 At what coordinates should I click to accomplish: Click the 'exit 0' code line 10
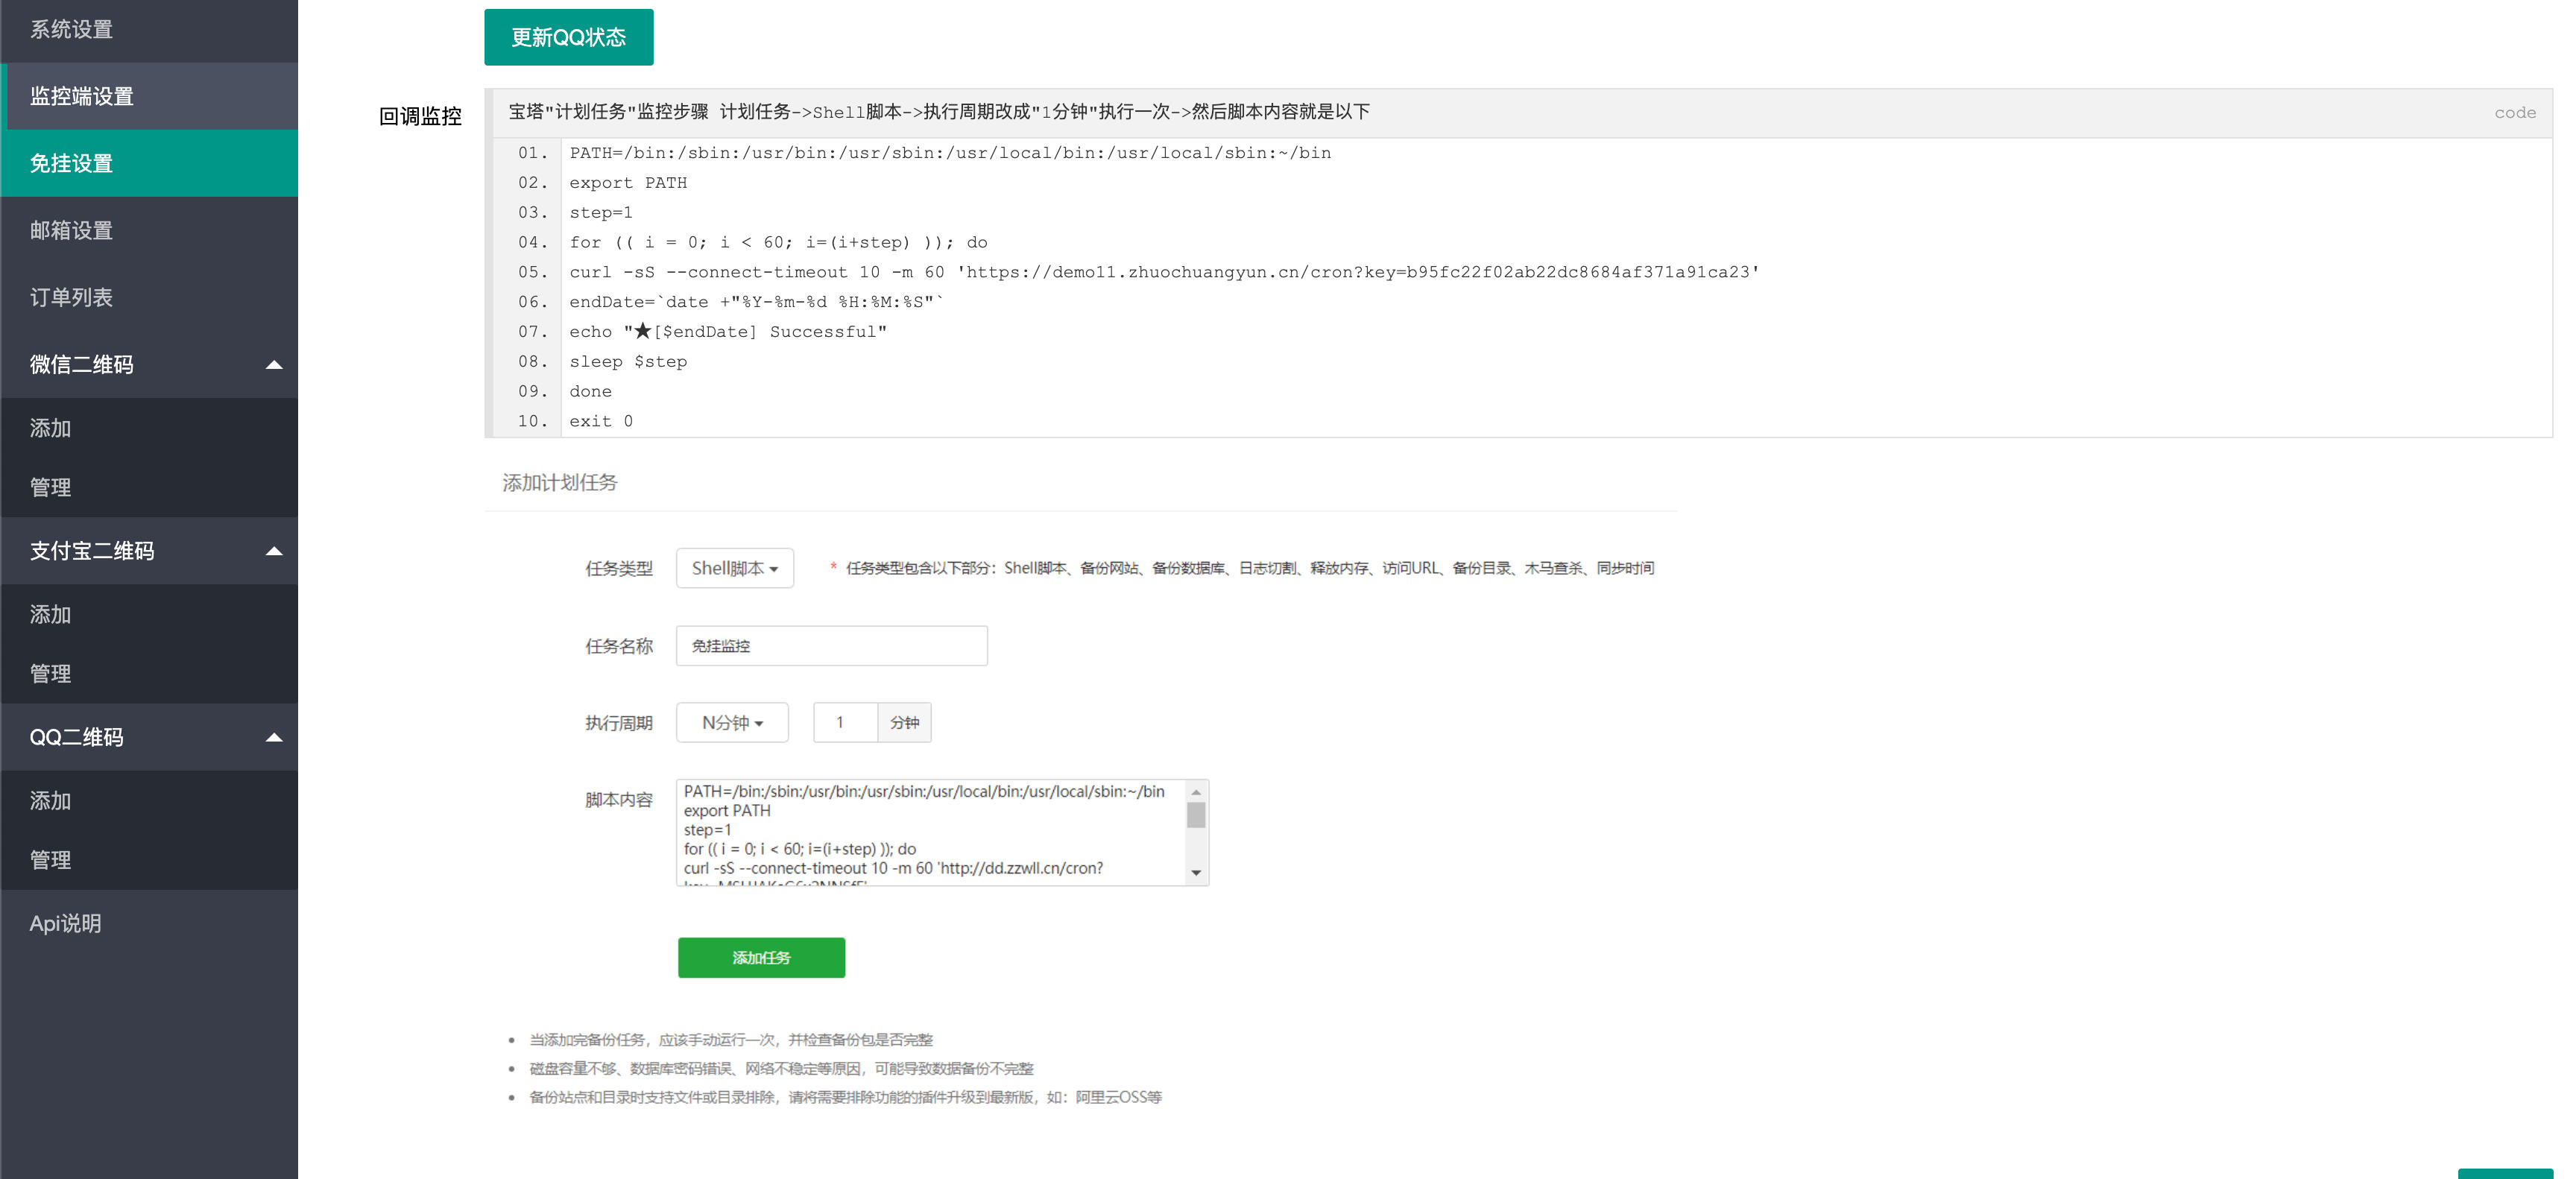(601, 421)
